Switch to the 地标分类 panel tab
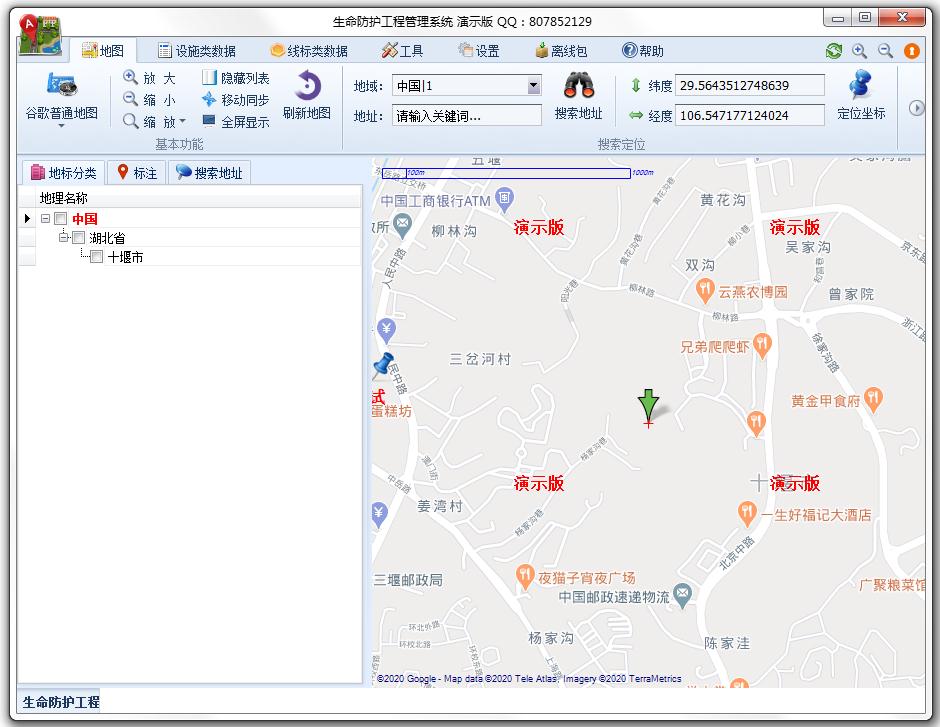 tap(64, 173)
